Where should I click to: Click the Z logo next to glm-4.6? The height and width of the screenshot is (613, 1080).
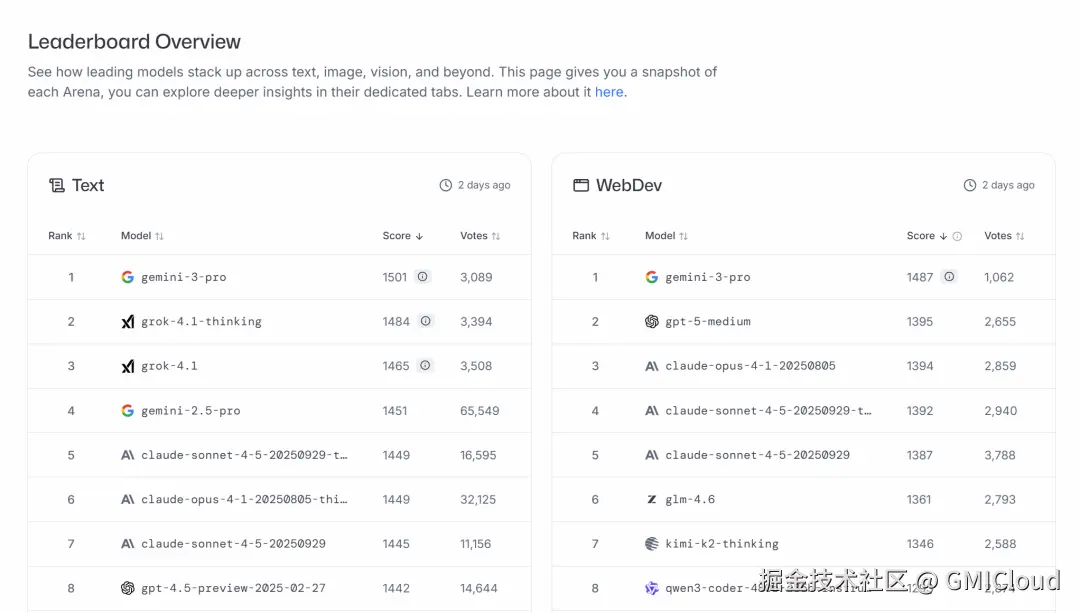click(x=652, y=499)
